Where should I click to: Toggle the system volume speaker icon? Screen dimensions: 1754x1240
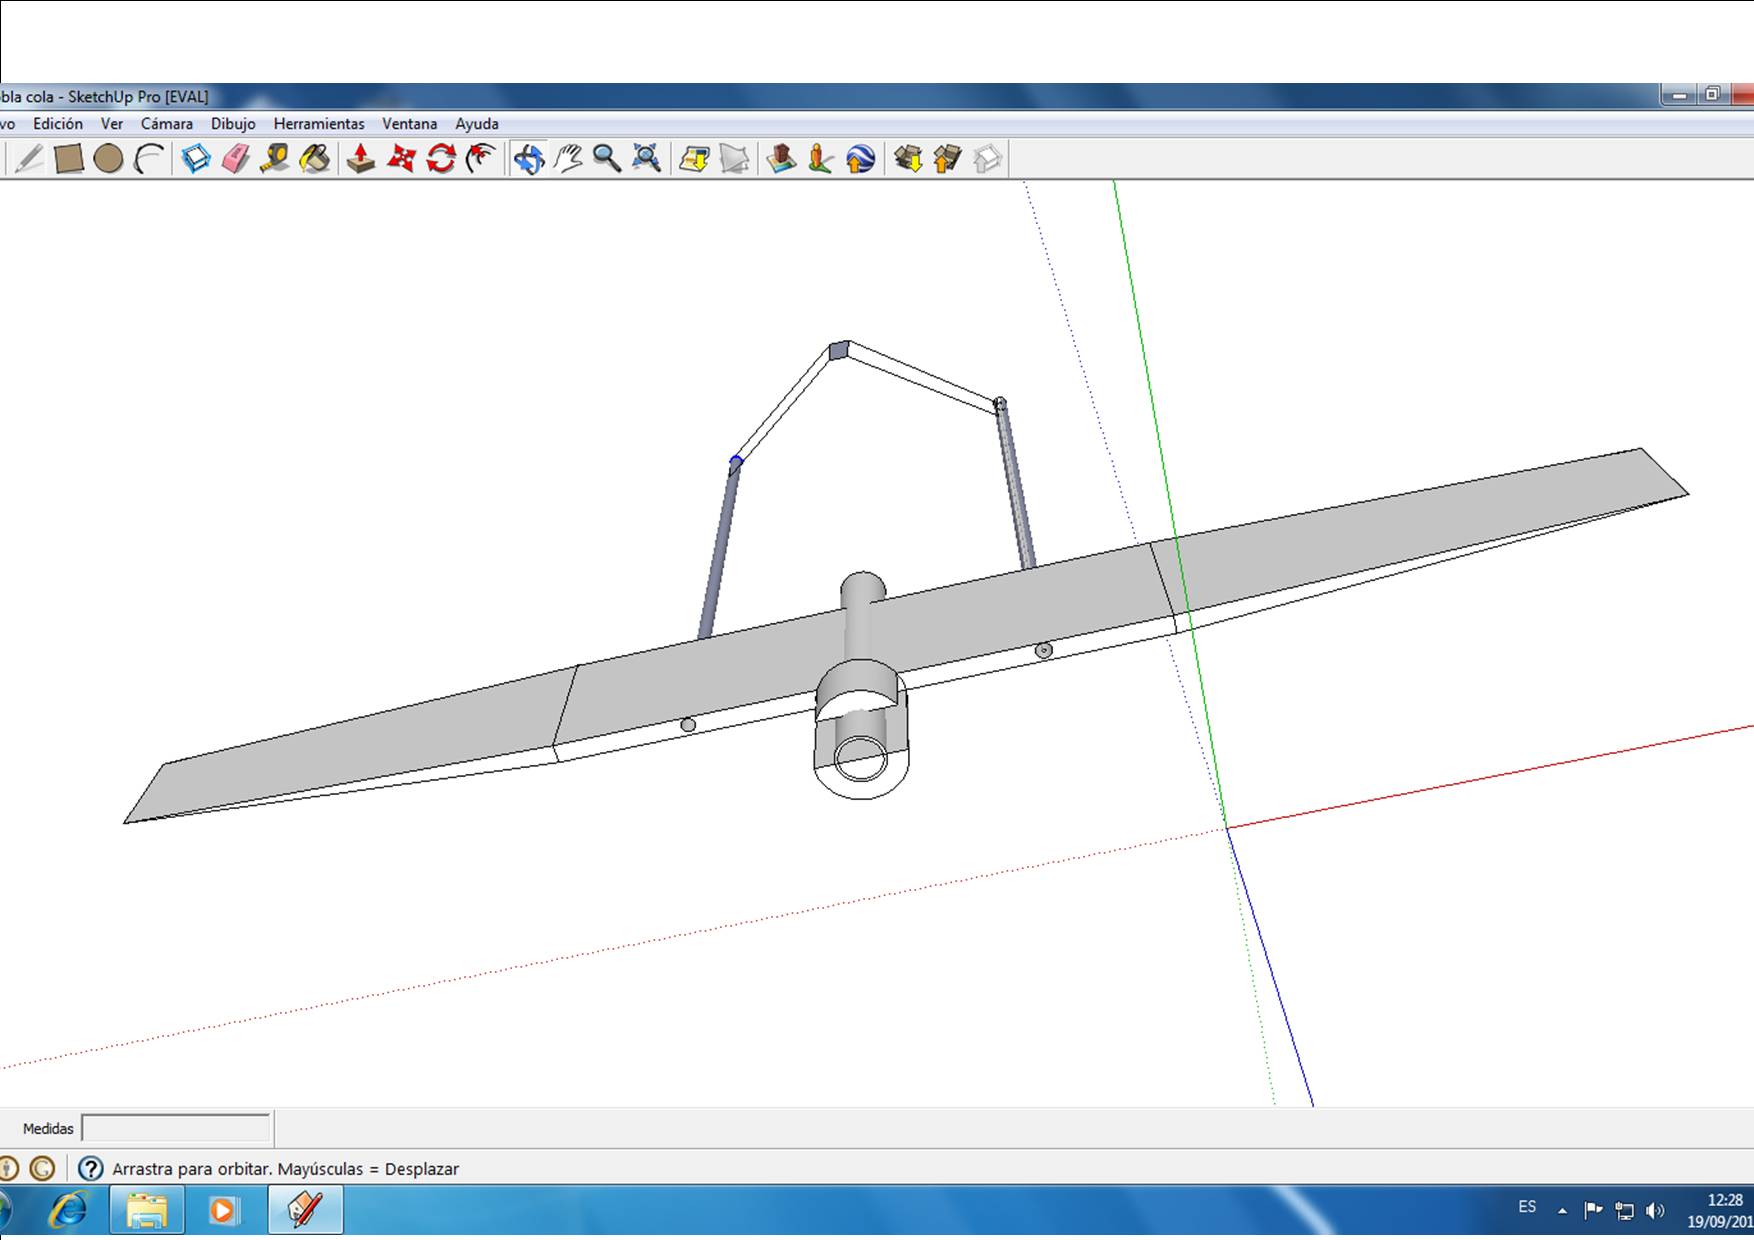click(x=1656, y=1210)
